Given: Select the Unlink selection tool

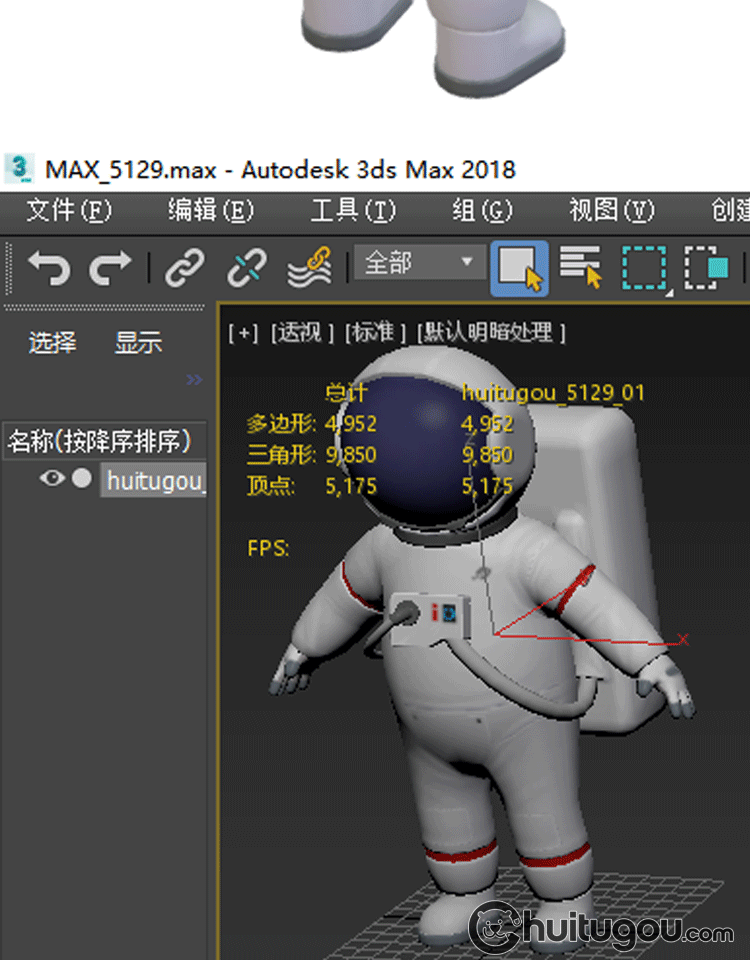Looking at the screenshot, I should click(247, 268).
